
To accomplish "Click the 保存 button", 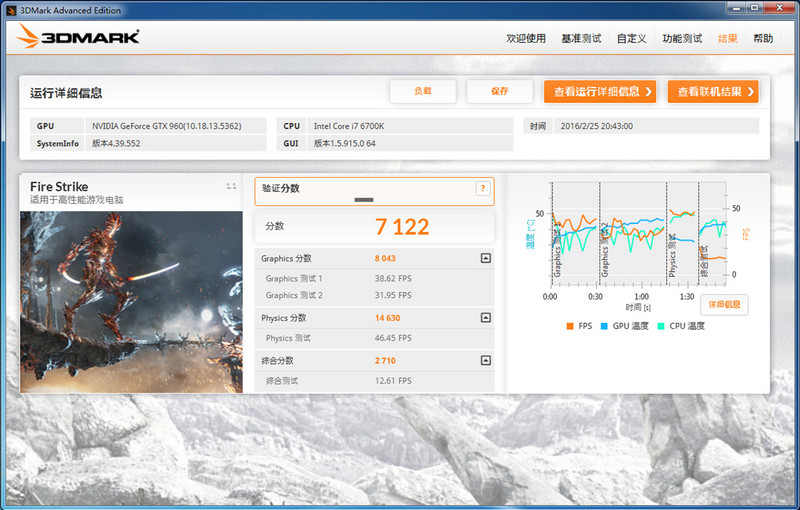I will pyautogui.click(x=499, y=91).
